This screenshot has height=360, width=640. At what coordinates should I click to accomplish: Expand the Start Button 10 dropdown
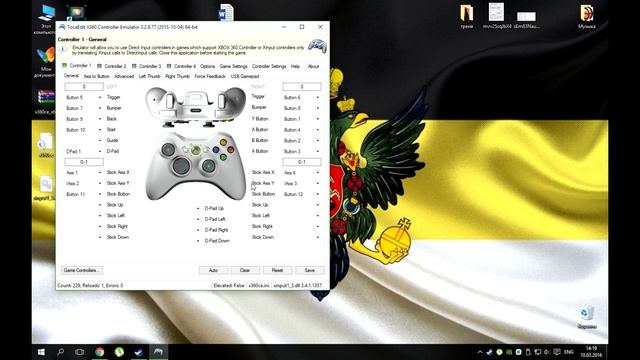pos(100,130)
